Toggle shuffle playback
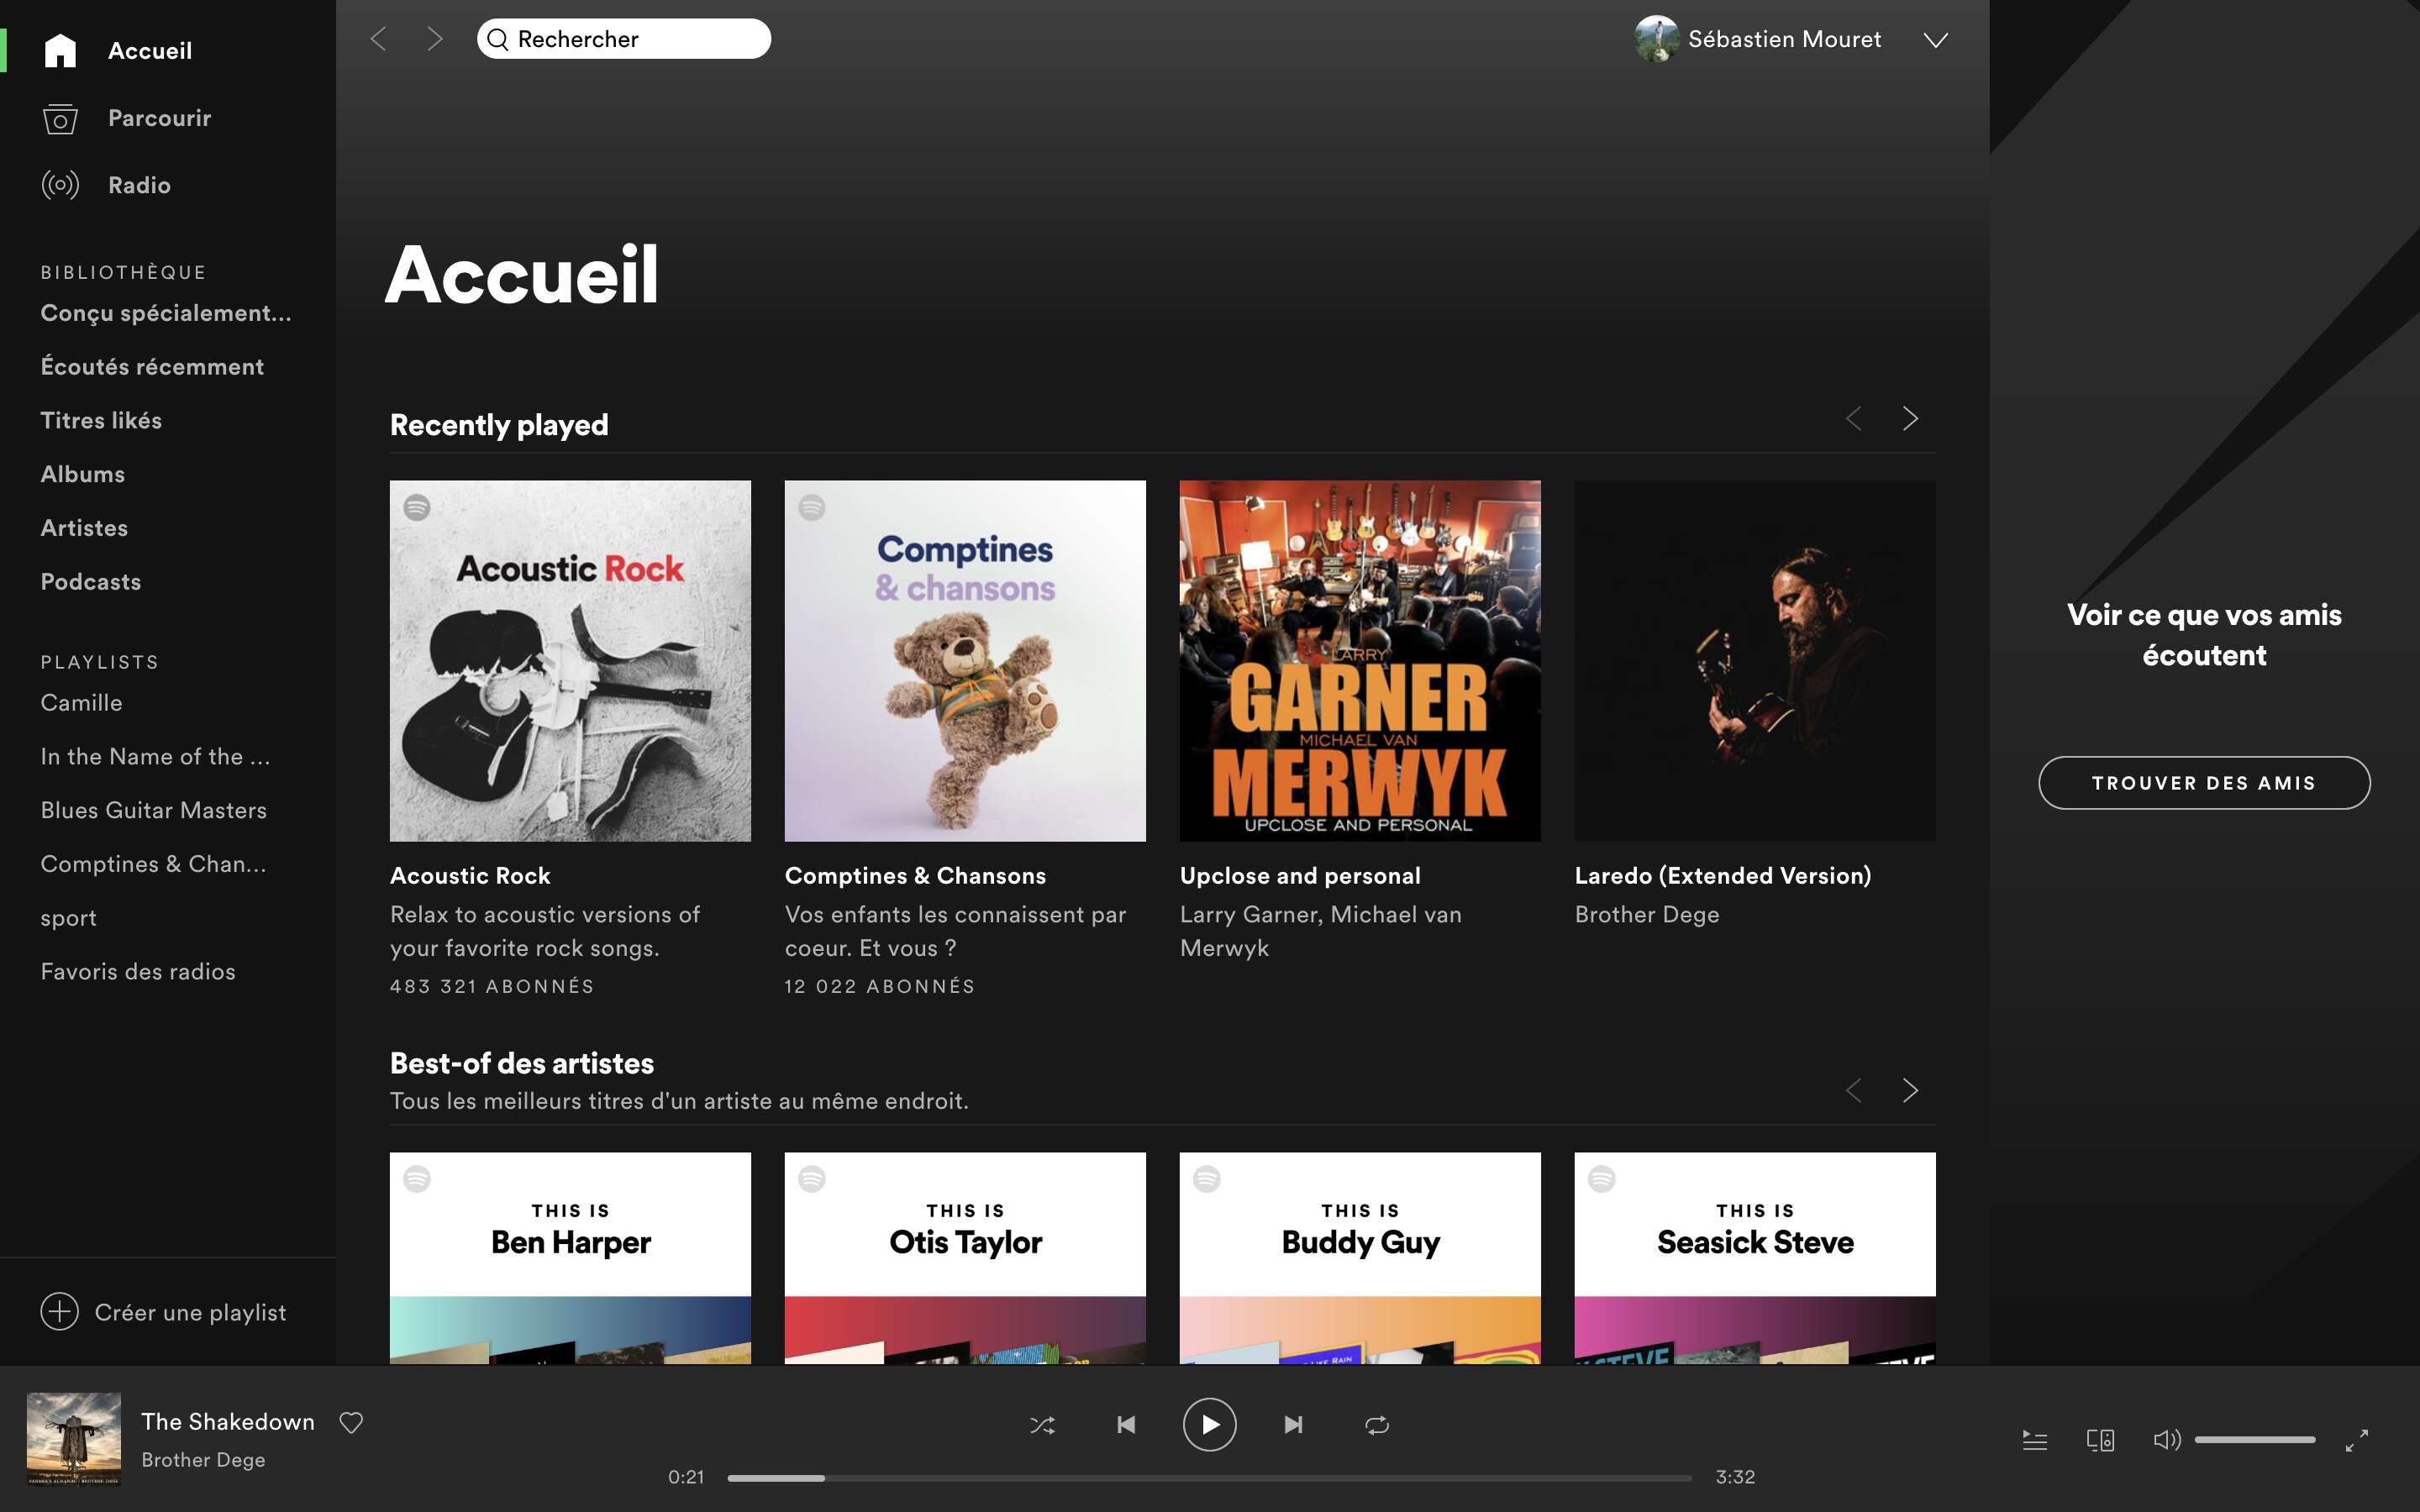Screen dimensions: 2420x1512 (1042, 1425)
